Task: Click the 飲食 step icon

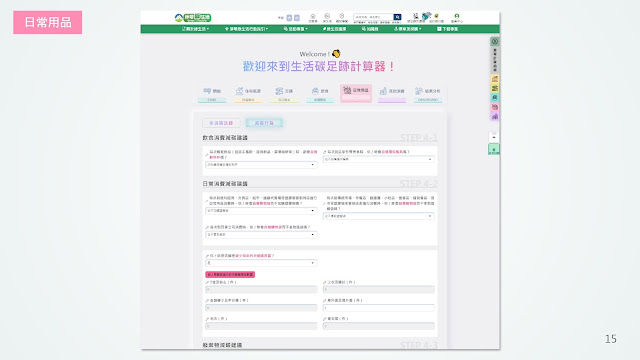Action: point(315,91)
